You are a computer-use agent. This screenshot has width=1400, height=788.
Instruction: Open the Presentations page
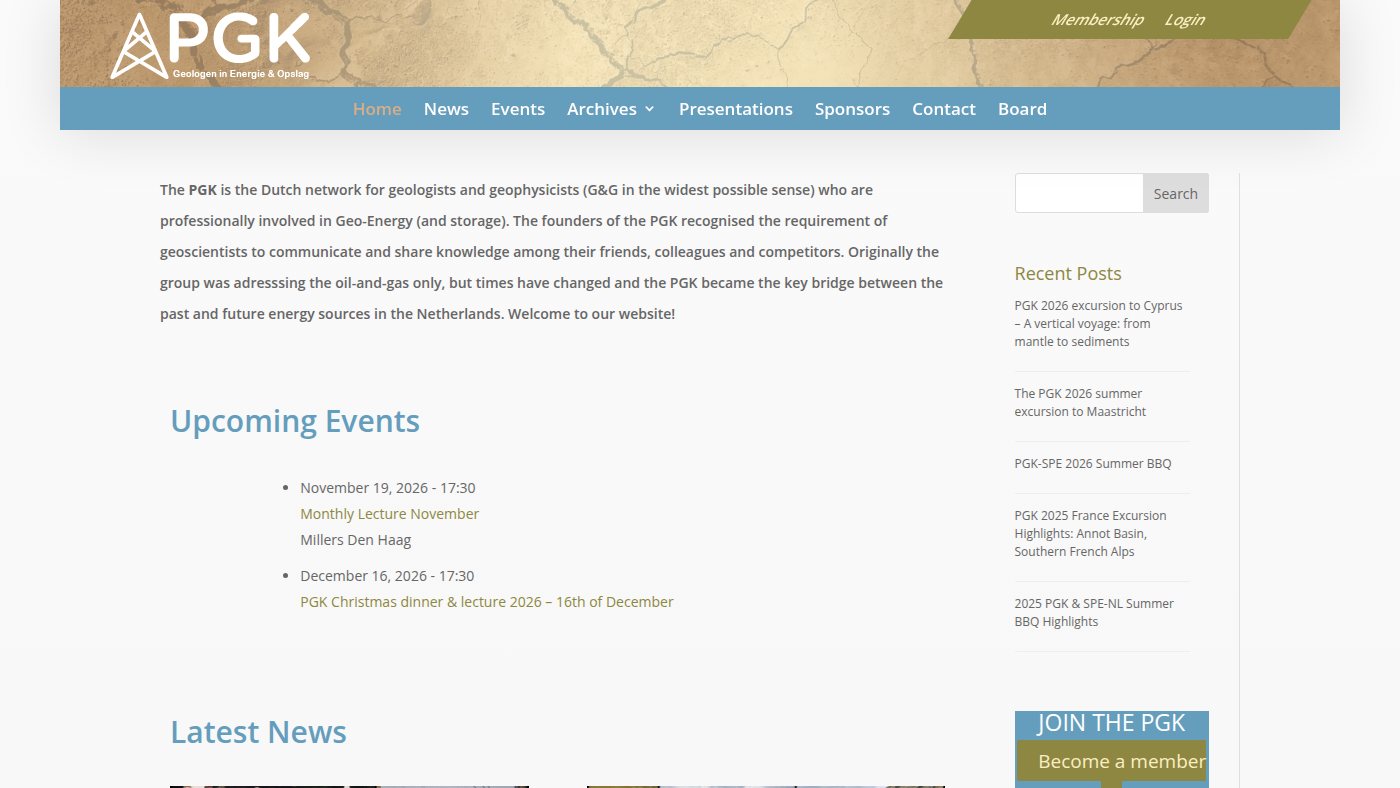(736, 109)
